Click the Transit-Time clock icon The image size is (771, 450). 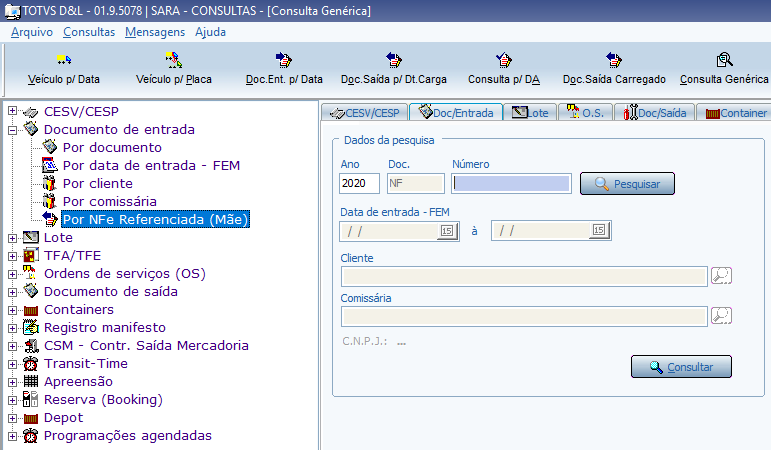point(30,363)
